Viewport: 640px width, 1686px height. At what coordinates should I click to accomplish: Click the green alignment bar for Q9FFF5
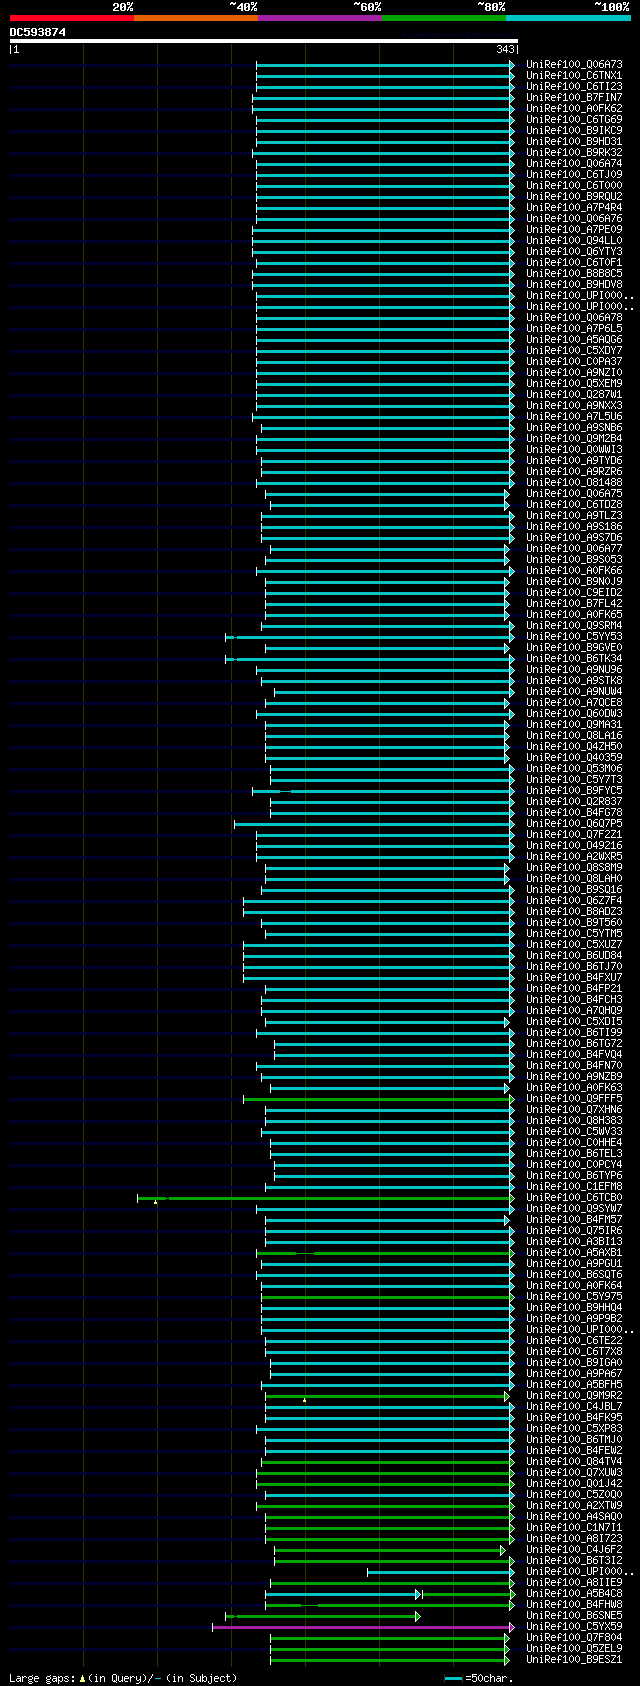379,1099
